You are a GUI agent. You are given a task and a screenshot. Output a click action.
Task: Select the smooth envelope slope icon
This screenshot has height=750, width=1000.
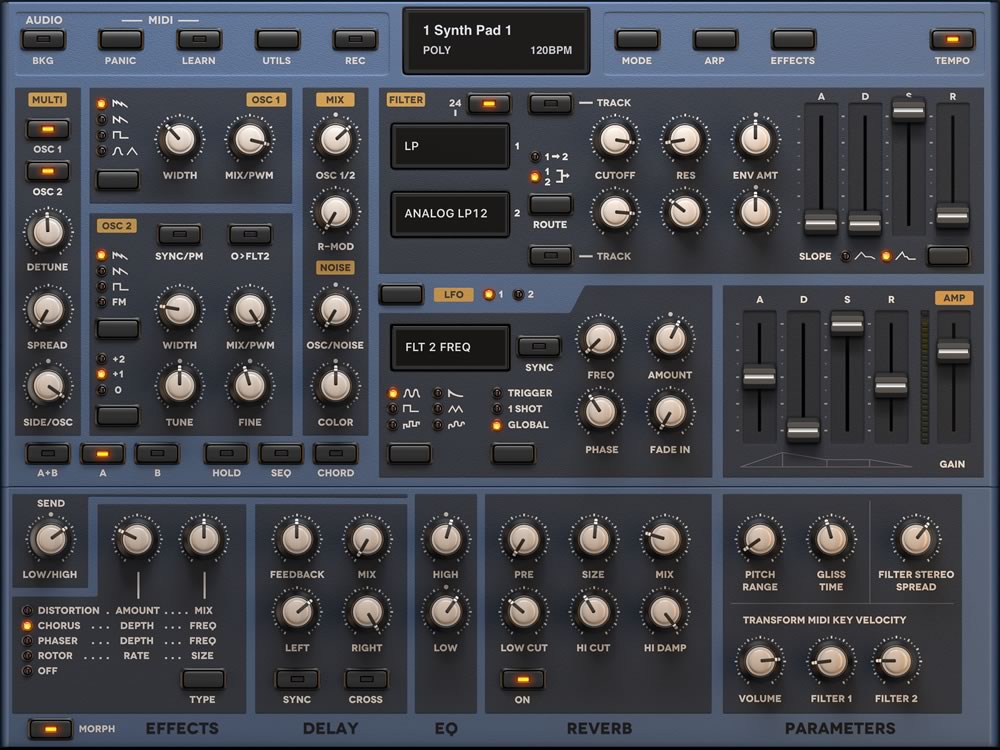[x=865, y=256]
